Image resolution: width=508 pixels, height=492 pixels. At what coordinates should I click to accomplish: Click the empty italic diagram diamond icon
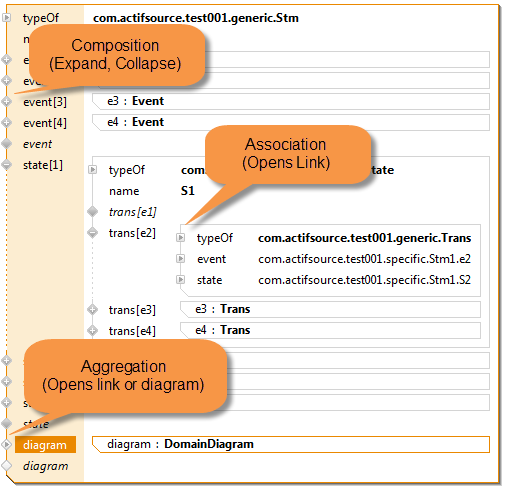pos(6,465)
